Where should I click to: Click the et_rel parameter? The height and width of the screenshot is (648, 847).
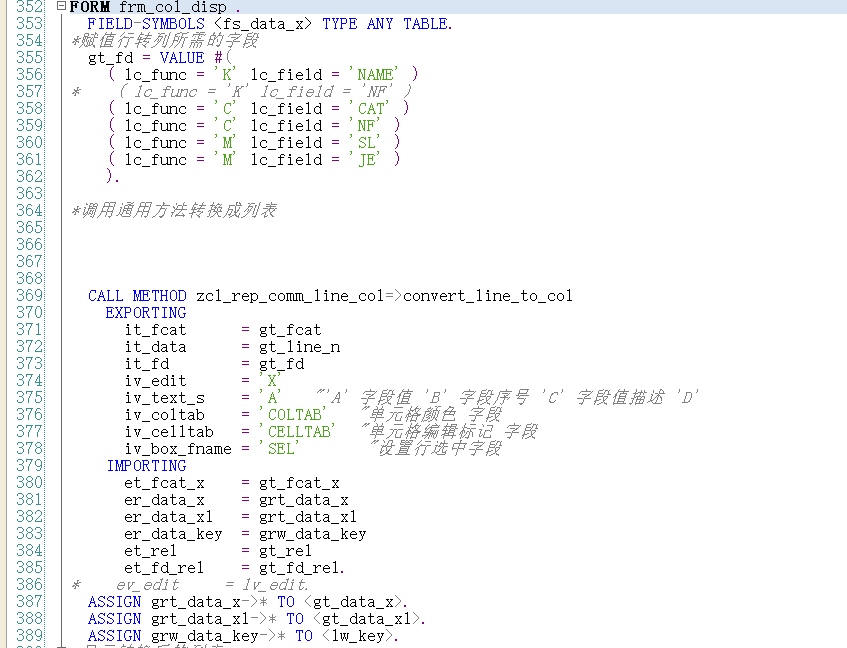(151, 551)
